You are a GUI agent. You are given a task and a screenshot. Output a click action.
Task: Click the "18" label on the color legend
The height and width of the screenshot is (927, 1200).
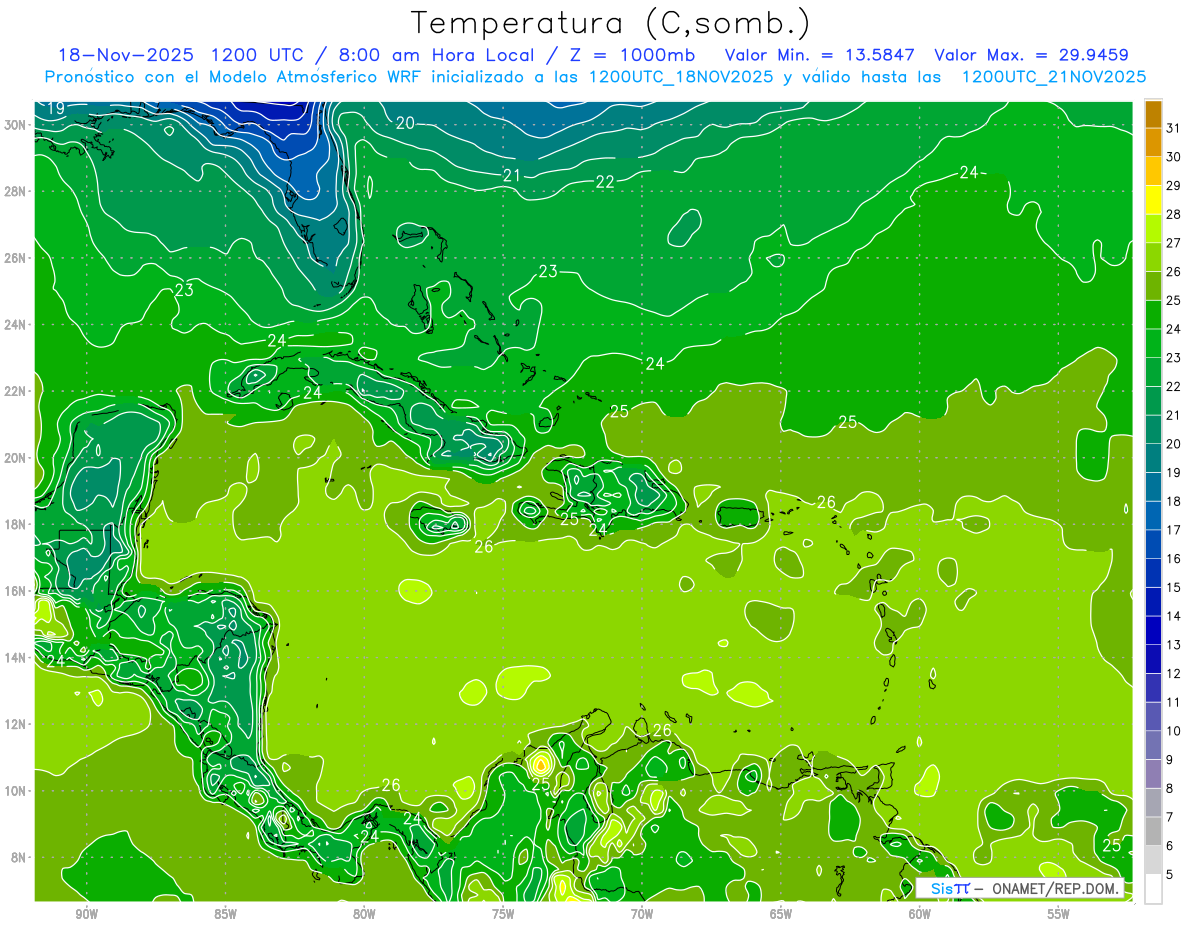pos(1173,500)
